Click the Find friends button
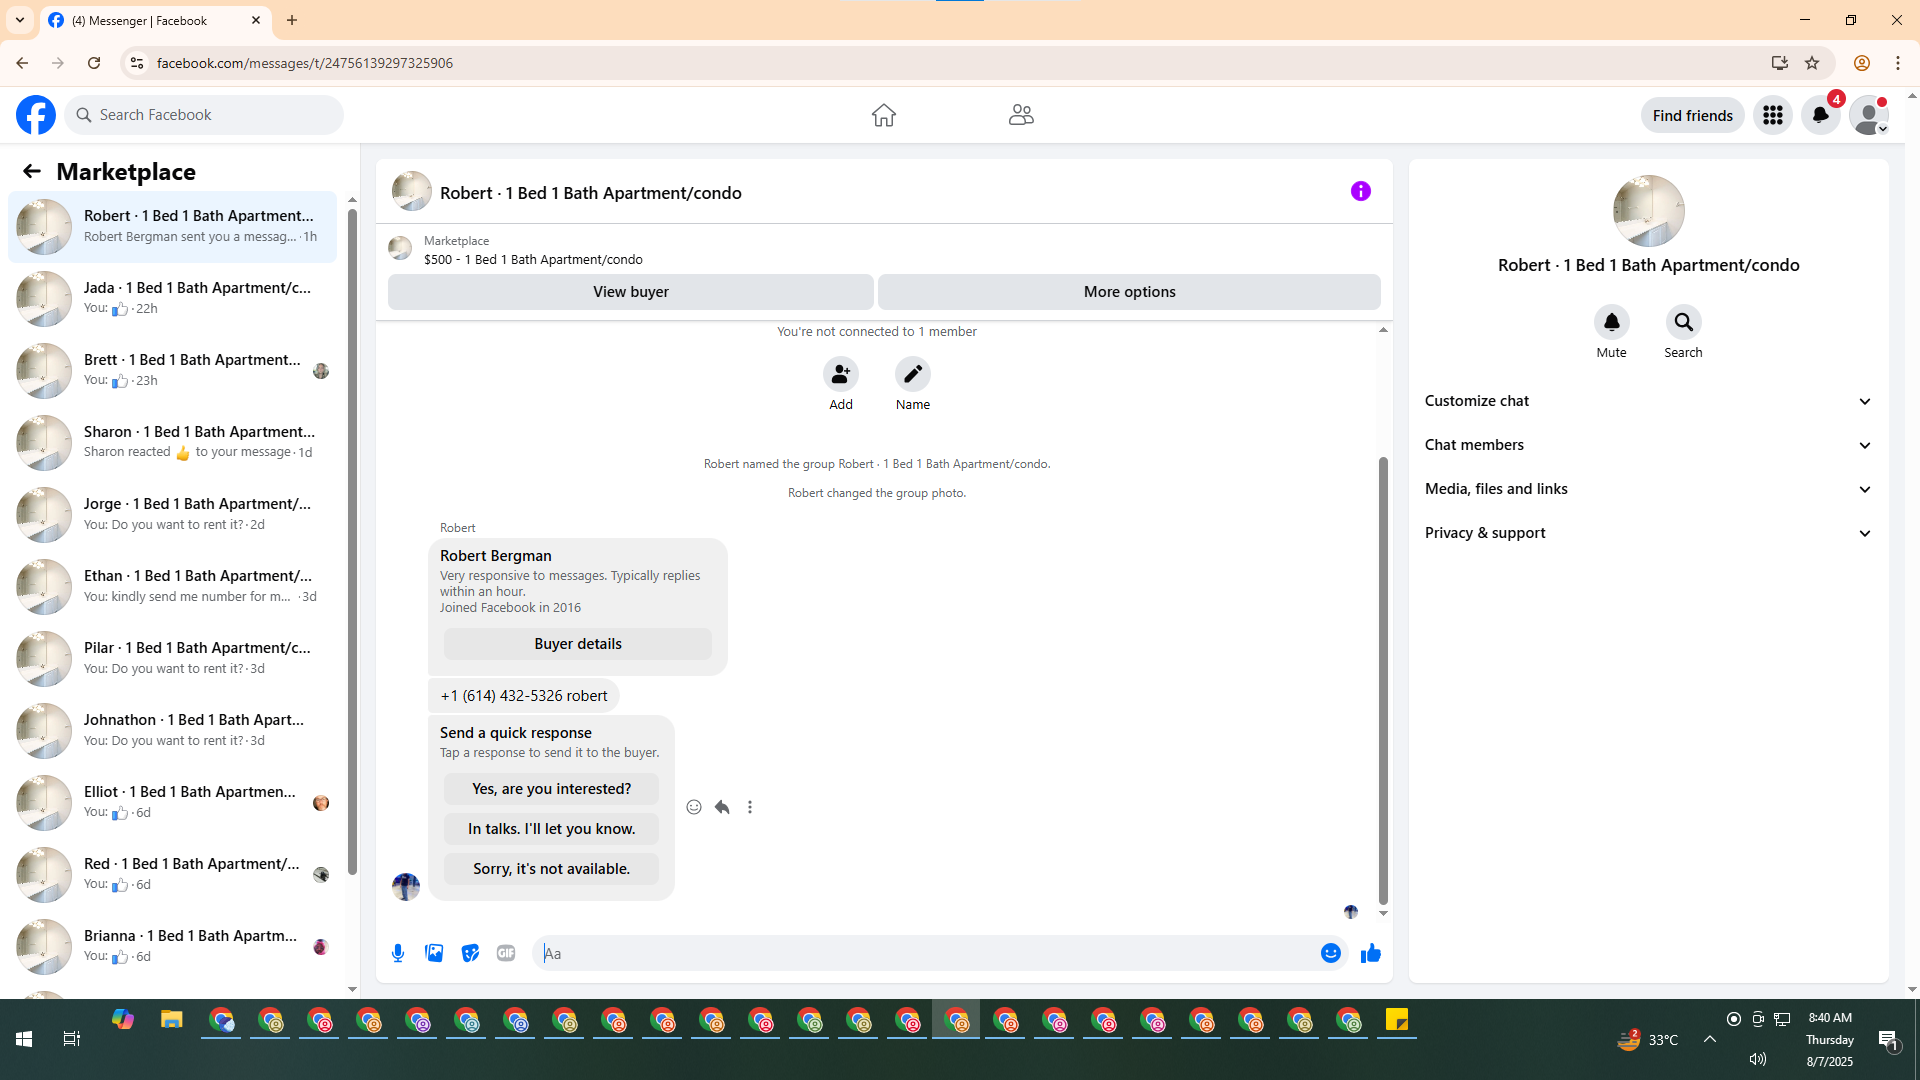 click(1692, 115)
